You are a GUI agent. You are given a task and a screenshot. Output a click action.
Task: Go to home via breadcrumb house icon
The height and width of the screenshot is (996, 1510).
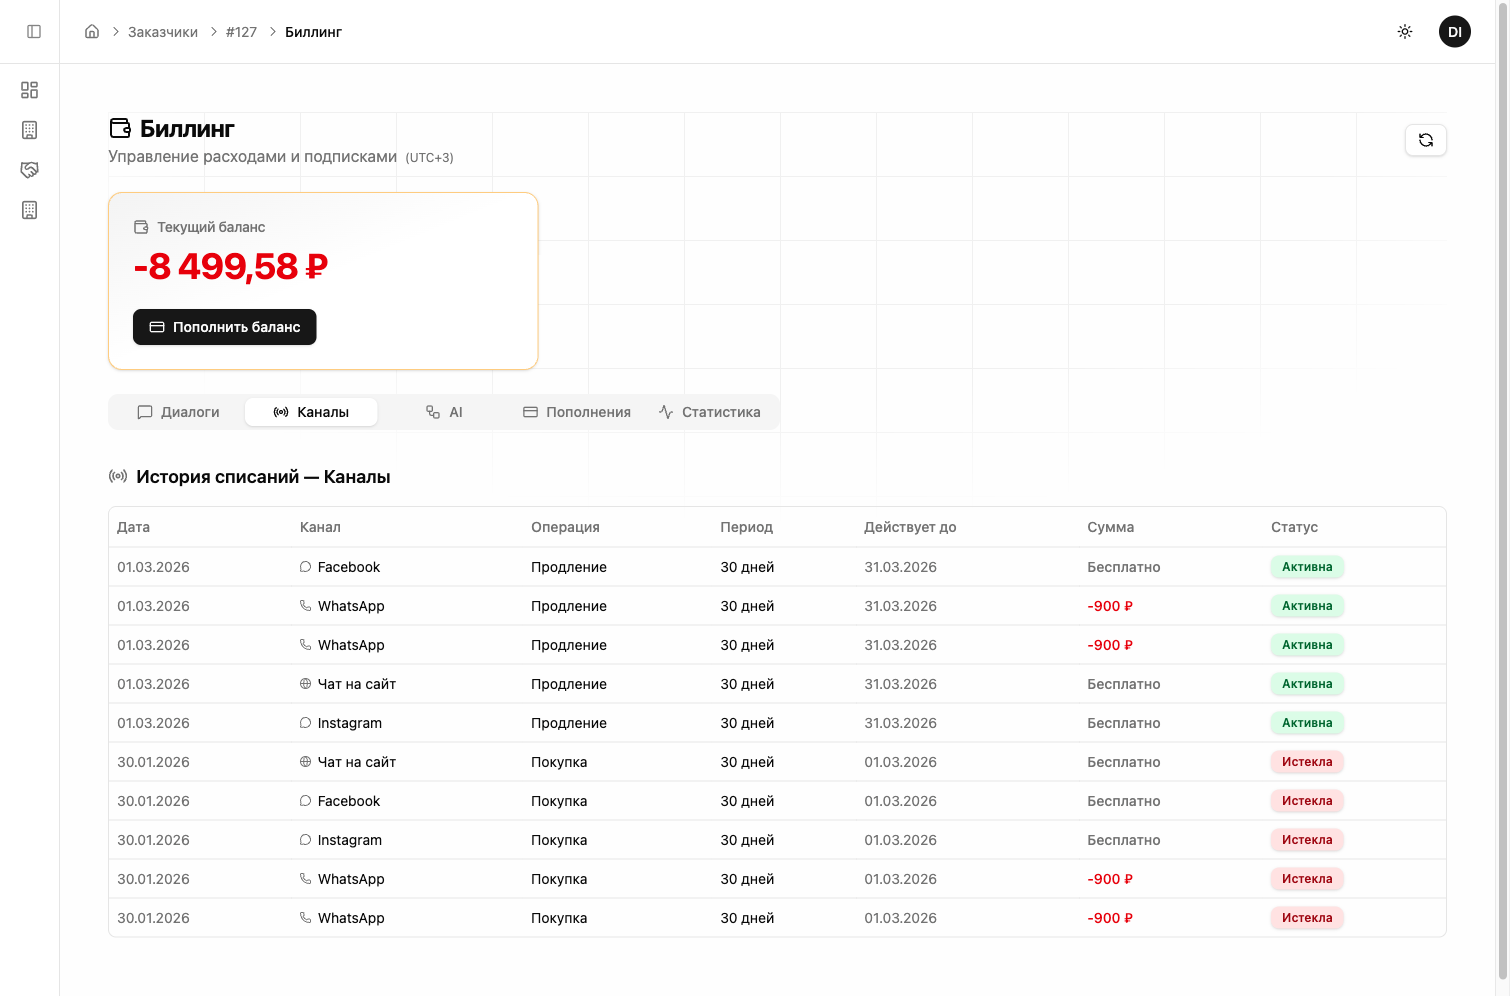pyautogui.click(x=92, y=32)
